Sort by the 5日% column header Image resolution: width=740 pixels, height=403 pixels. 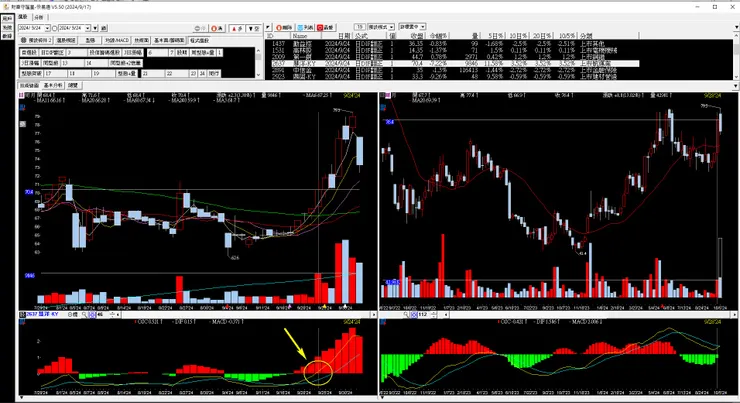coord(496,35)
